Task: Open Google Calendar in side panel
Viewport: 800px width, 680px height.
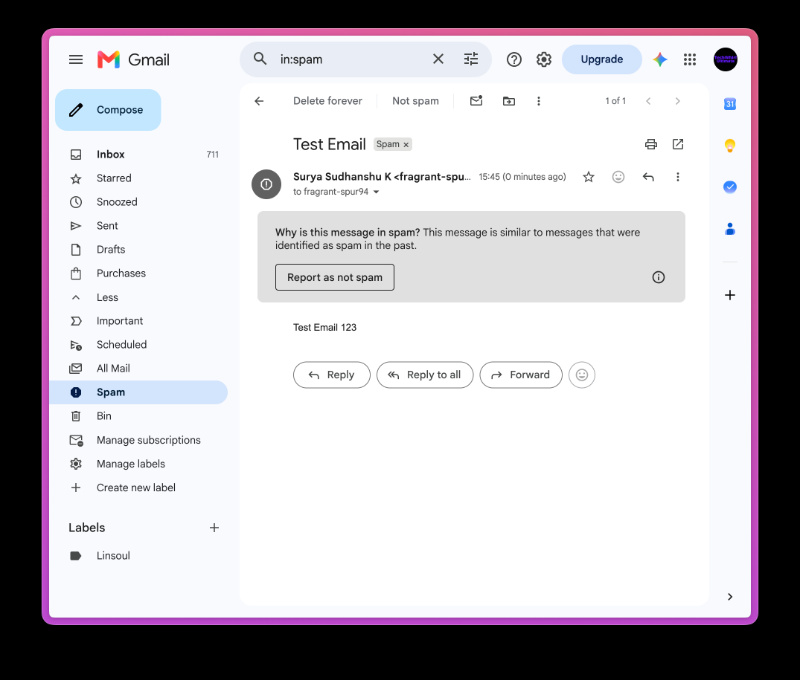Action: click(730, 104)
